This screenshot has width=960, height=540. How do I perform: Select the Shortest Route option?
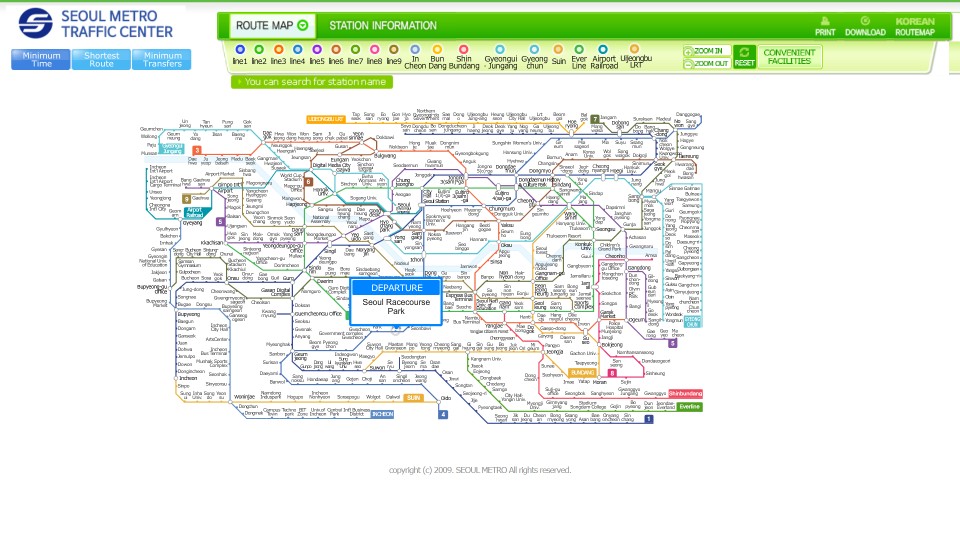tap(101, 59)
